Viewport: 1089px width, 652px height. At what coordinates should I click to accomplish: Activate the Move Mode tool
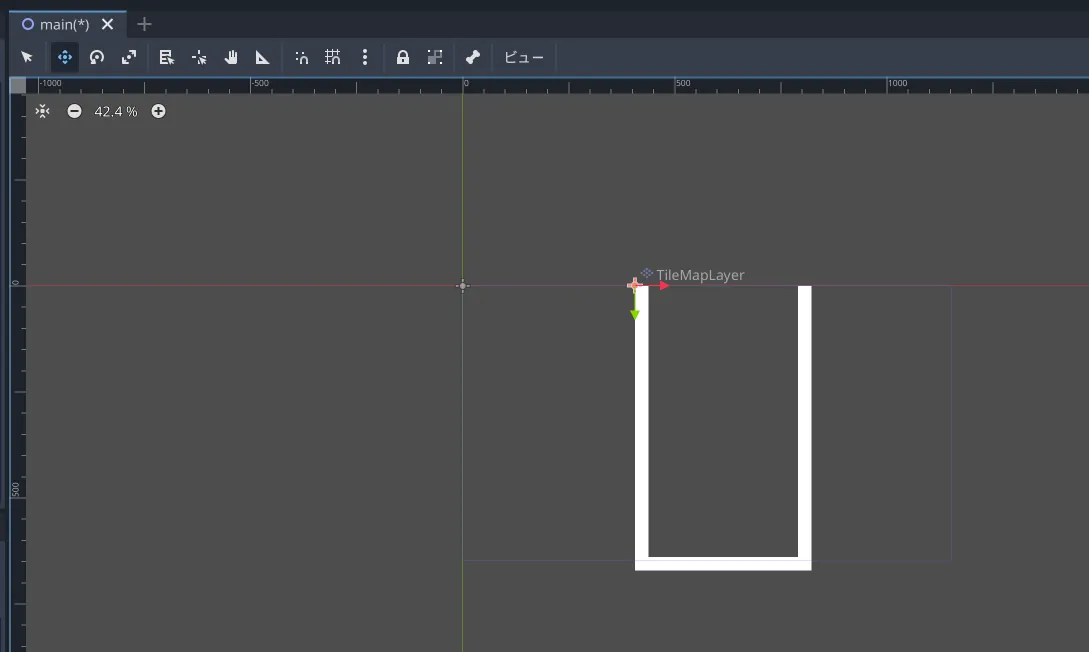65,58
